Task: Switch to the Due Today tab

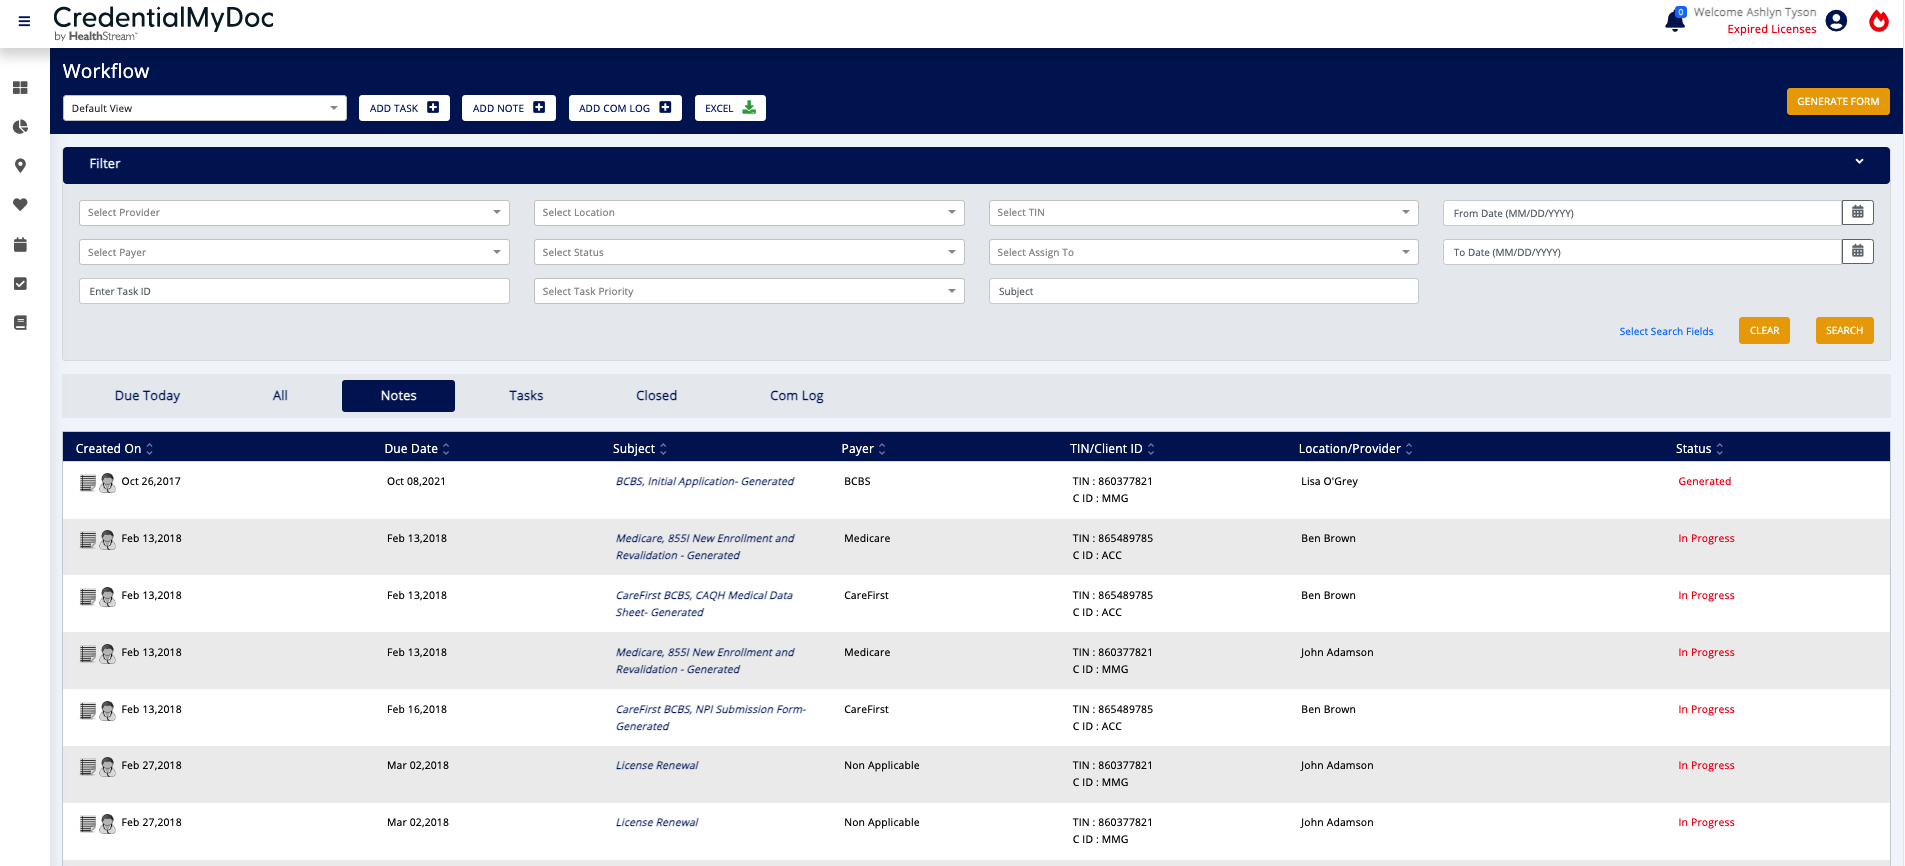Action: click(147, 395)
